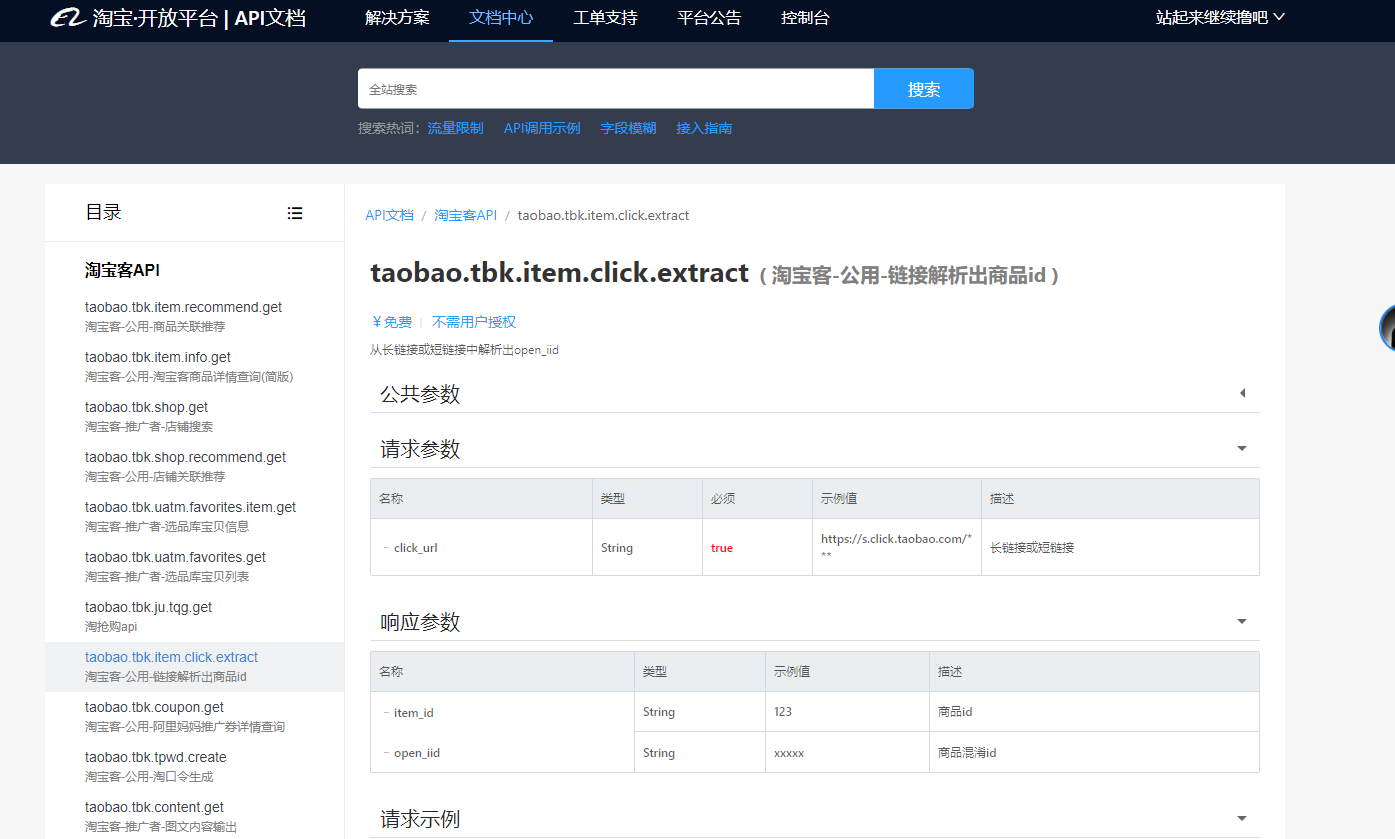The height and width of the screenshot is (839, 1395).
Task: Click the 淘宝客API sidebar heading
Action: coord(122,270)
